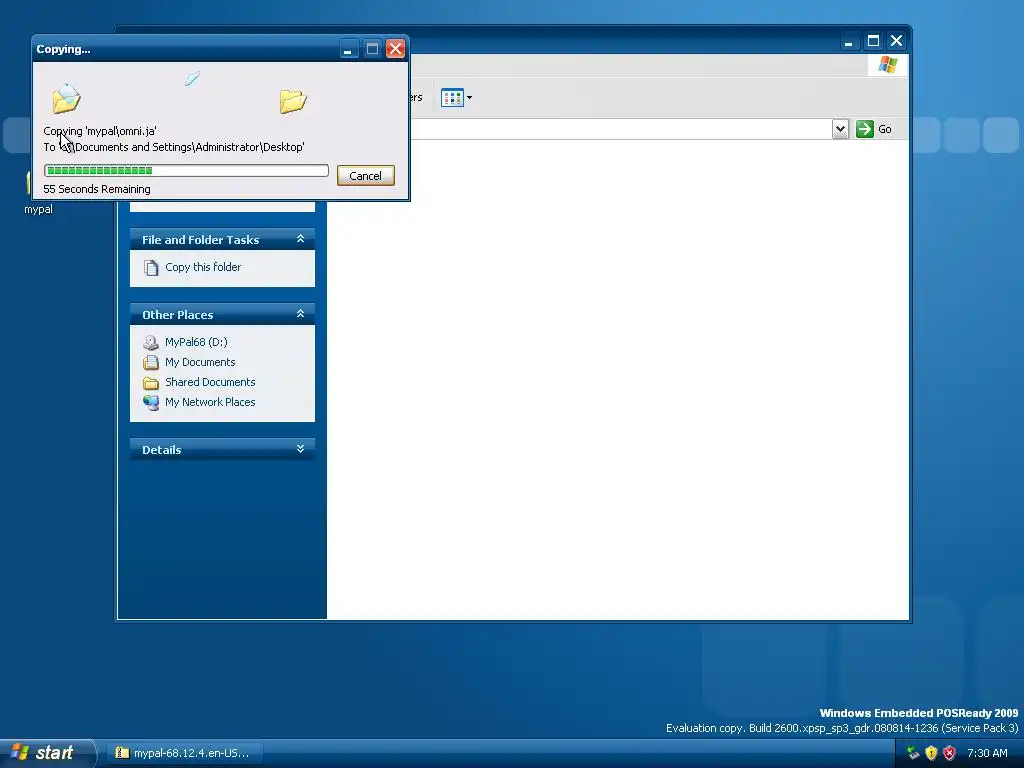Click the Shared Documents folder icon
1024x768 pixels.
pos(151,383)
